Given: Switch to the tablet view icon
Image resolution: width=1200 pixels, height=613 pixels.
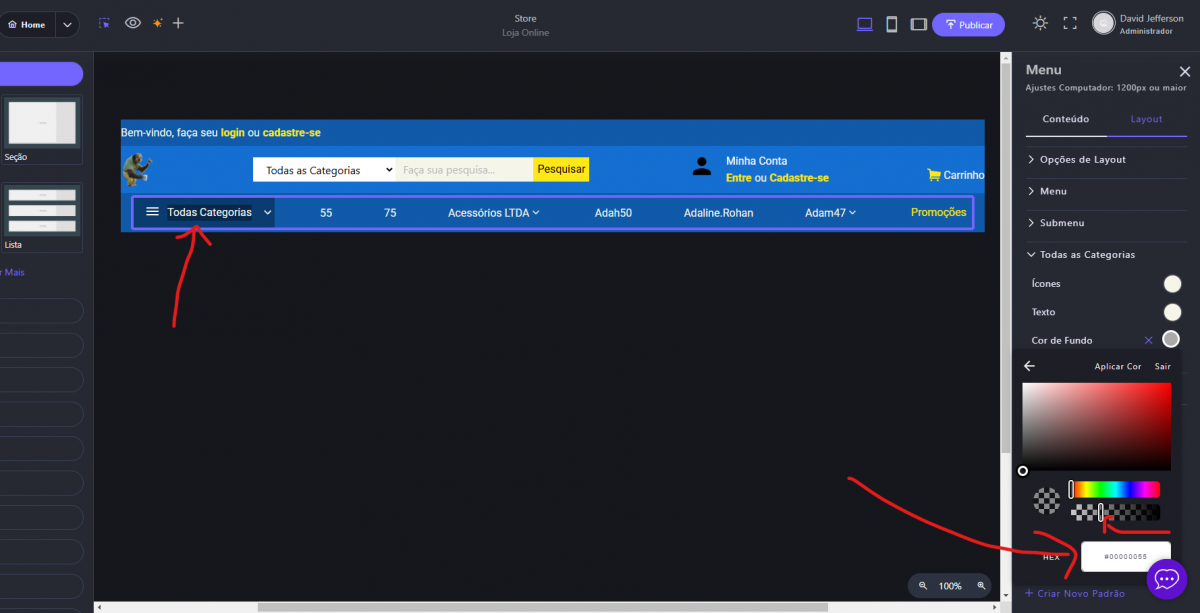Looking at the screenshot, I should tap(918, 24).
